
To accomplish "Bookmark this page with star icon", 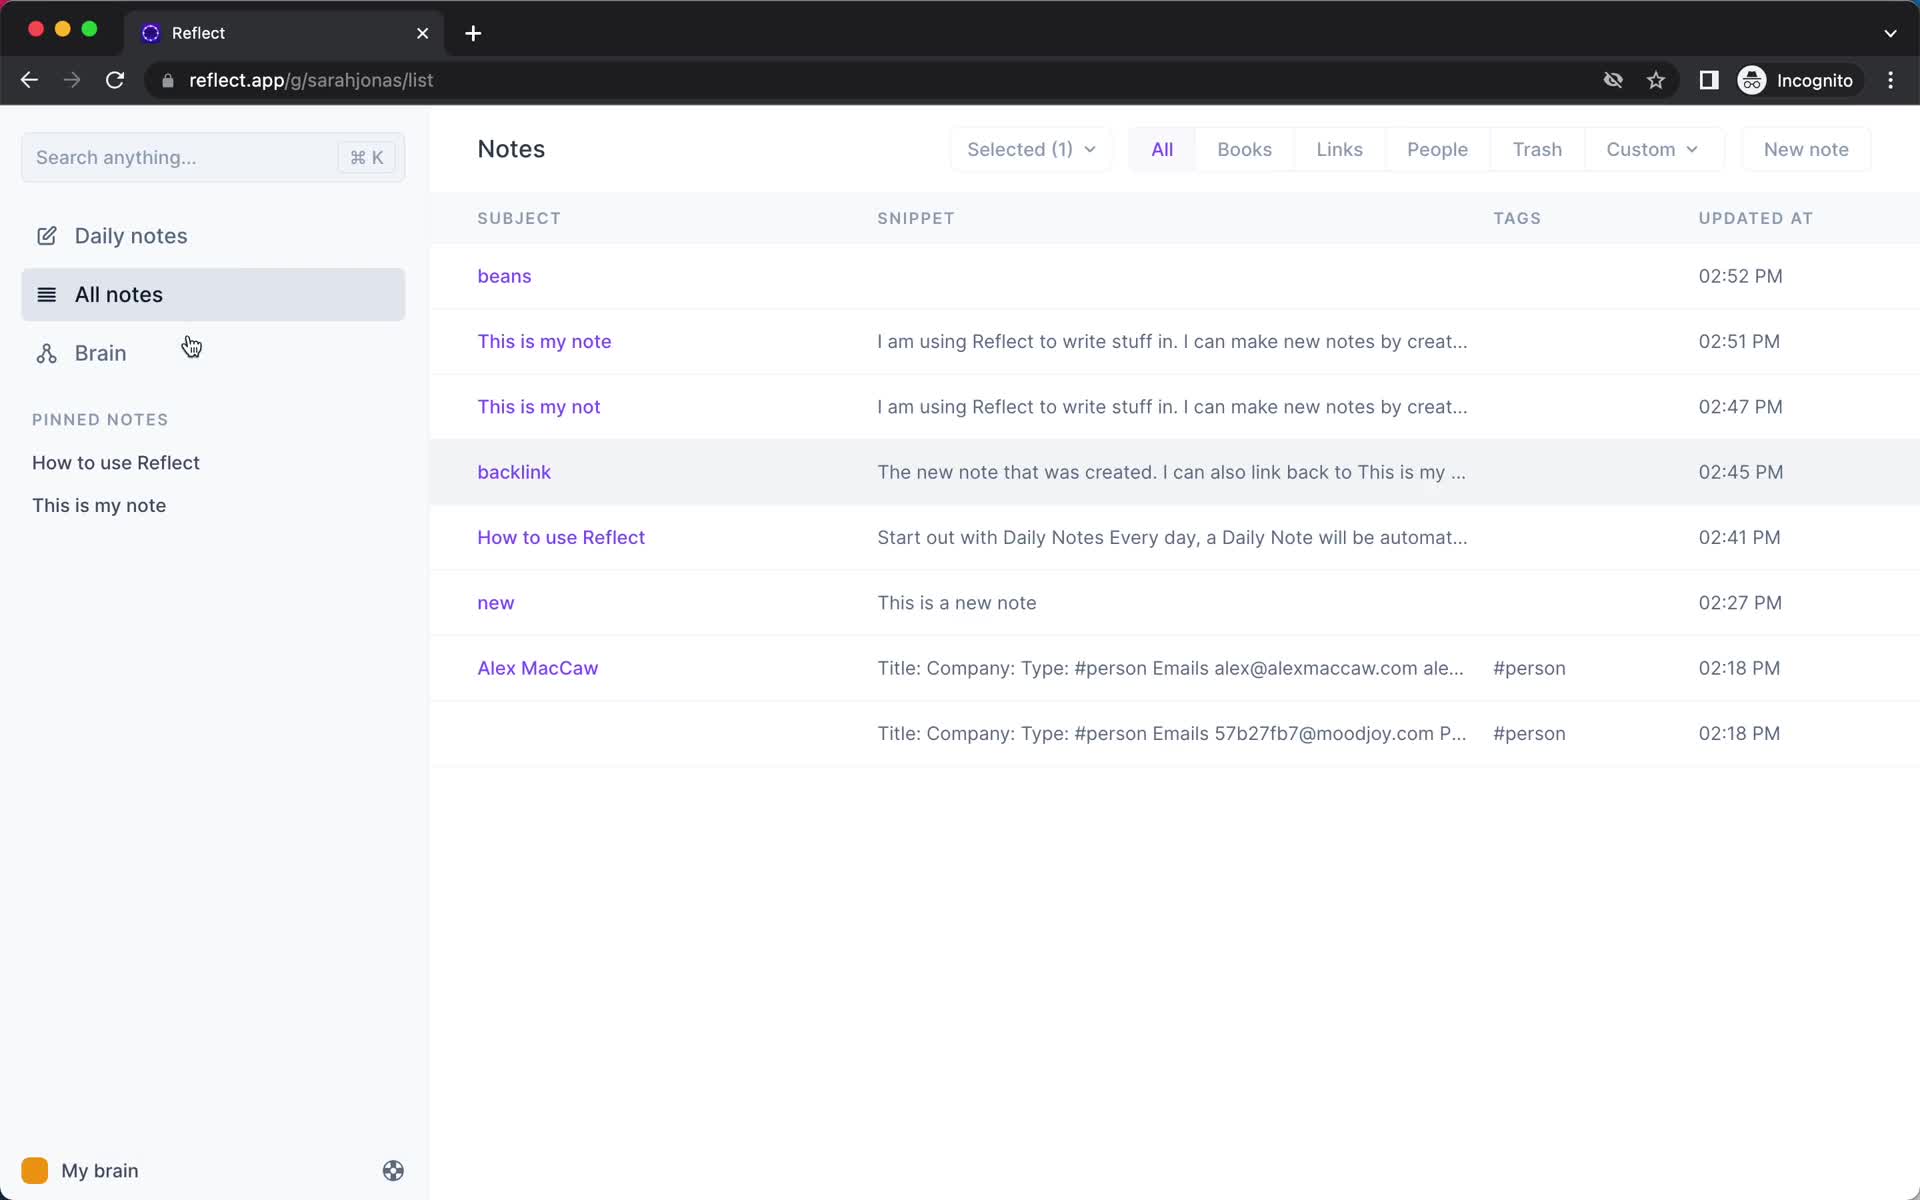I will pos(1656,80).
